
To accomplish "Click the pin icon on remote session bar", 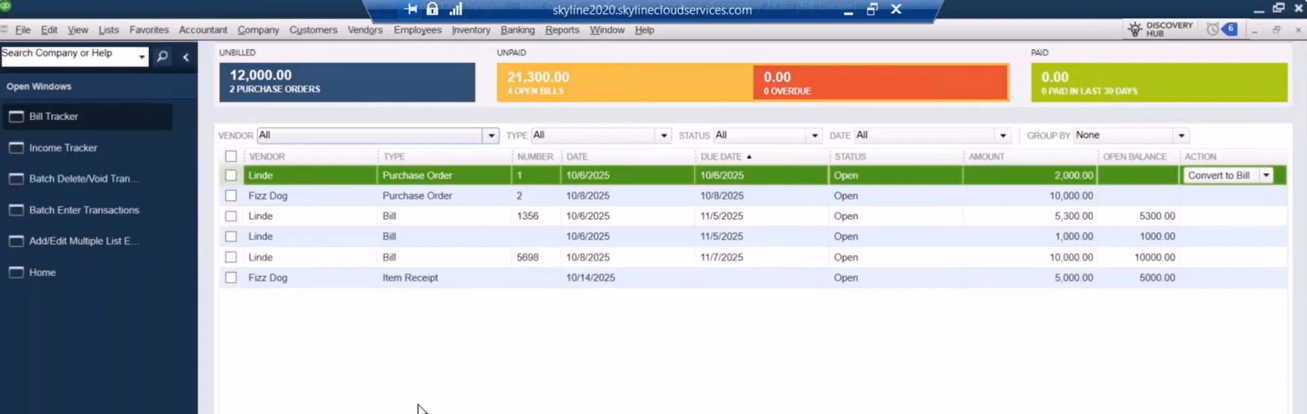I will pos(411,9).
